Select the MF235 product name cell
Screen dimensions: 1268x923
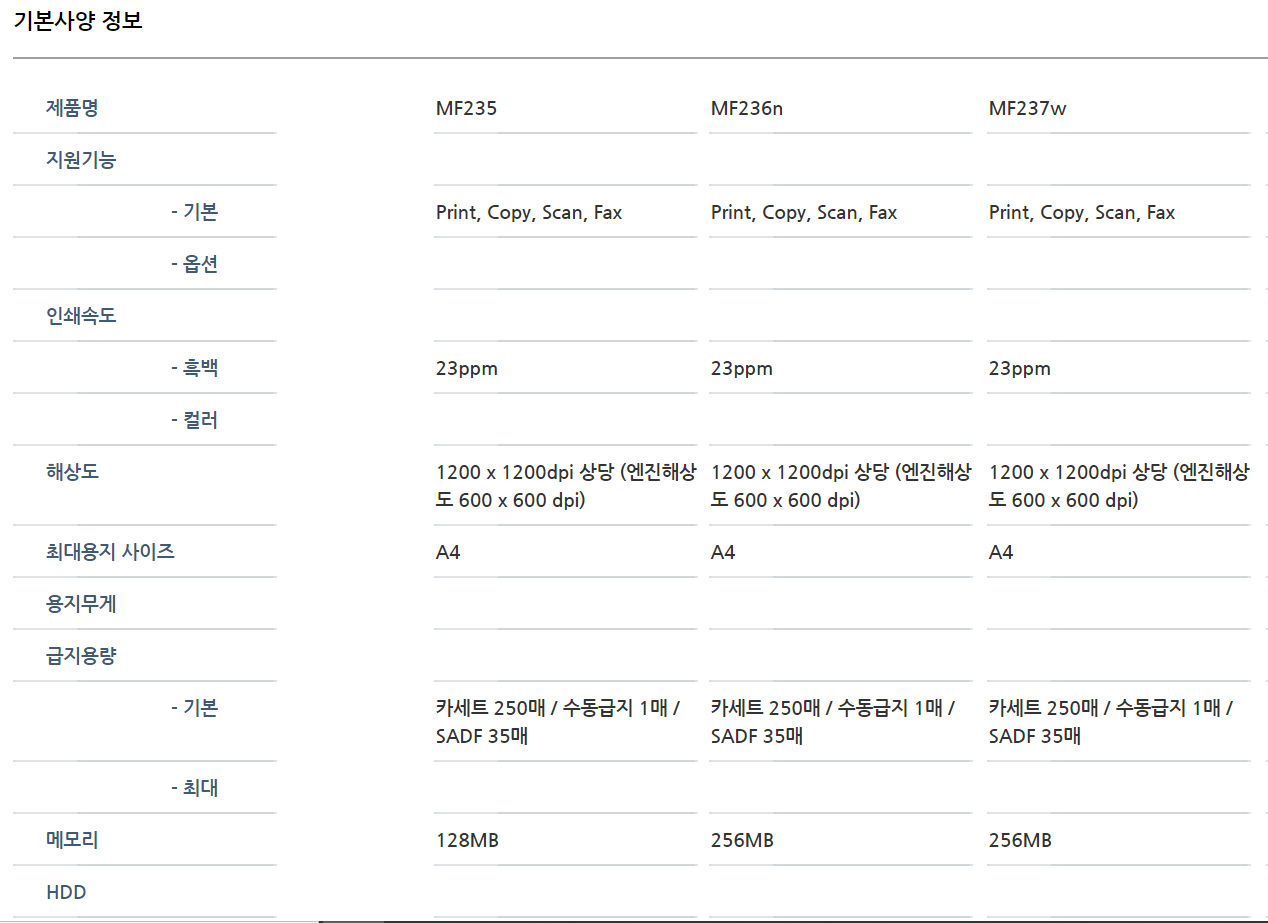coord(466,108)
